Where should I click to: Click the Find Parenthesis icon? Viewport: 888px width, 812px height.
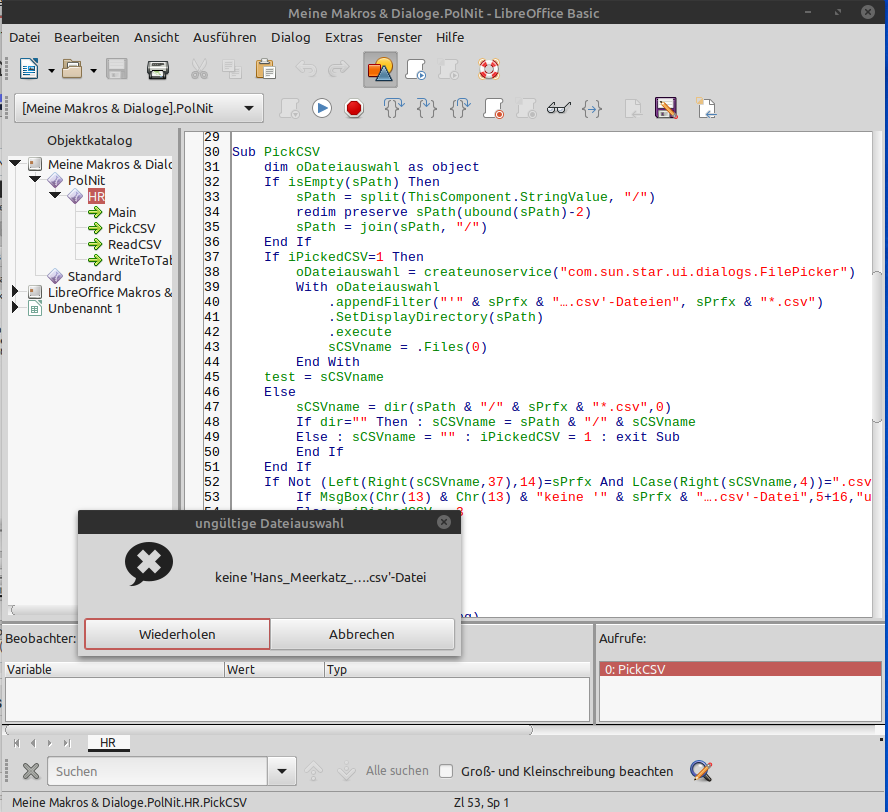tap(592, 108)
